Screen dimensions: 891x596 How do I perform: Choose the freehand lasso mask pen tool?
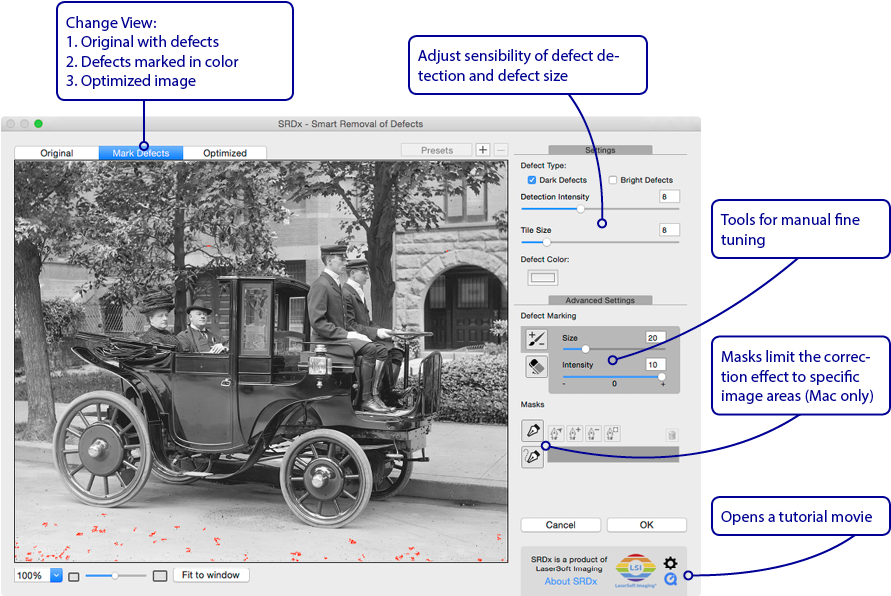click(x=532, y=456)
